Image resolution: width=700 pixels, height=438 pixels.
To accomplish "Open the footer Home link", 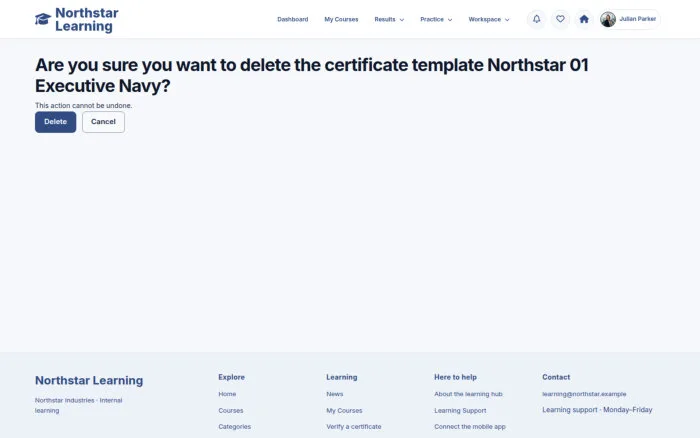I will click(x=227, y=394).
